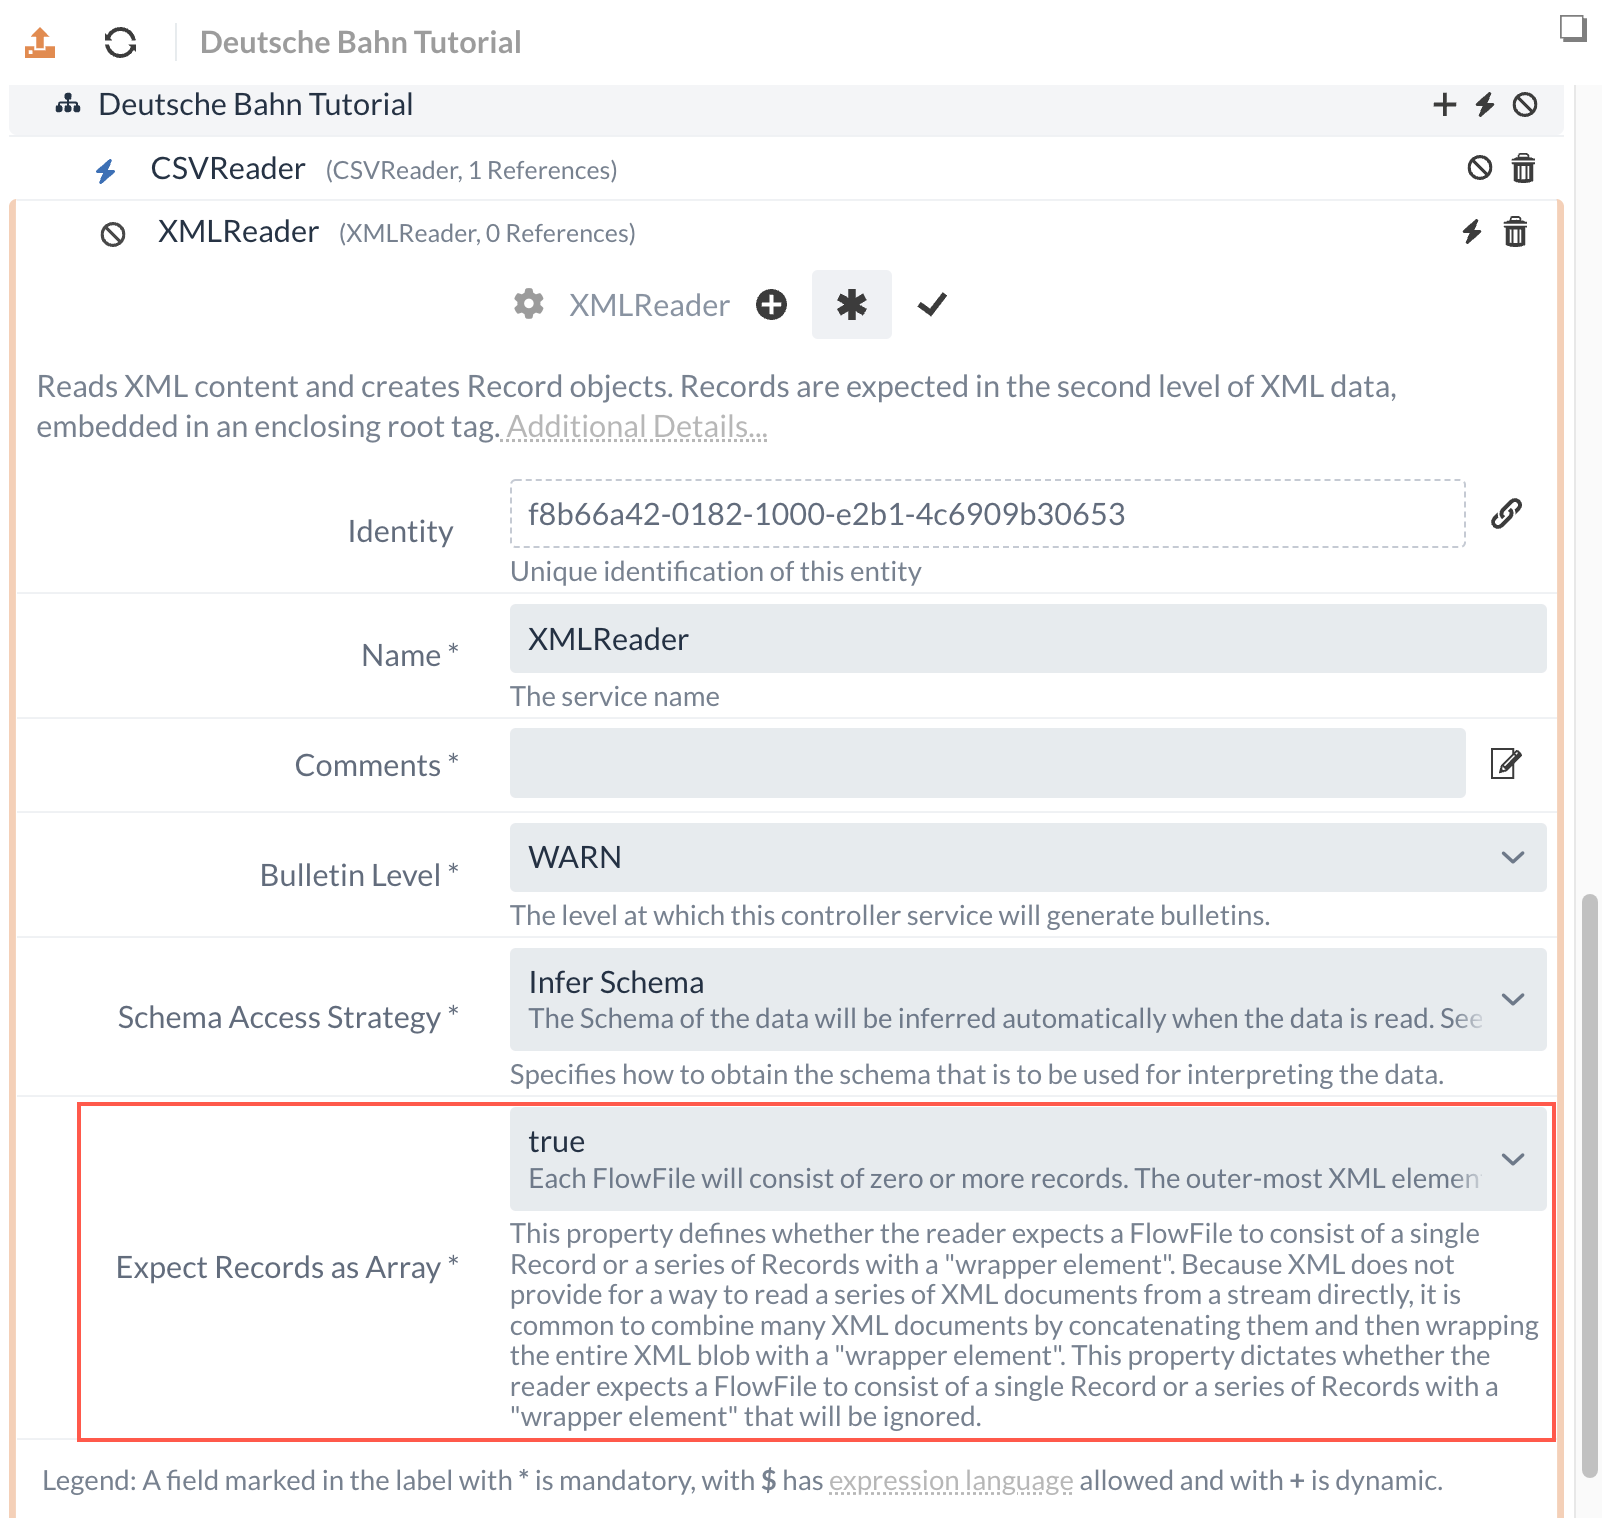Copy the Identity link with the chain icon
The image size is (1602, 1518).
(x=1506, y=514)
